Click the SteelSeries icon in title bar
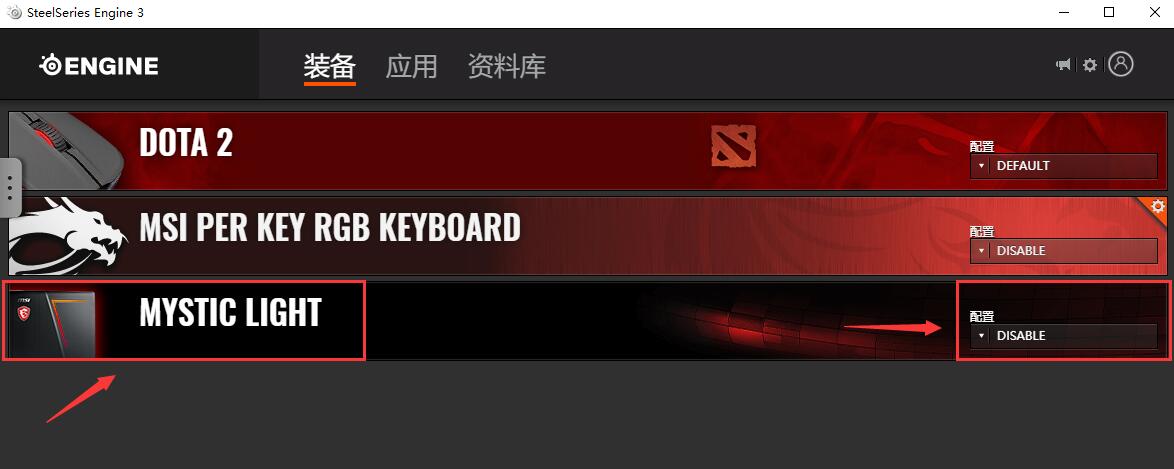The width and height of the screenshot is (1174, 469). 14,13
